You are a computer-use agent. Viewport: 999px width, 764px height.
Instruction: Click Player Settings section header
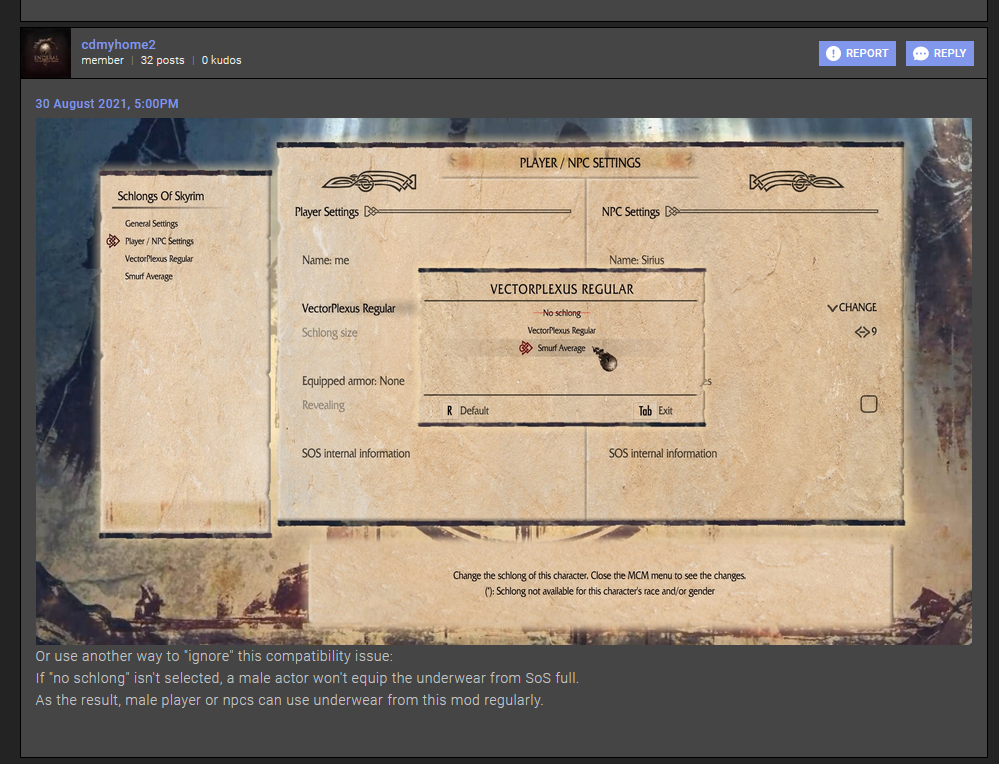(326, 212)
